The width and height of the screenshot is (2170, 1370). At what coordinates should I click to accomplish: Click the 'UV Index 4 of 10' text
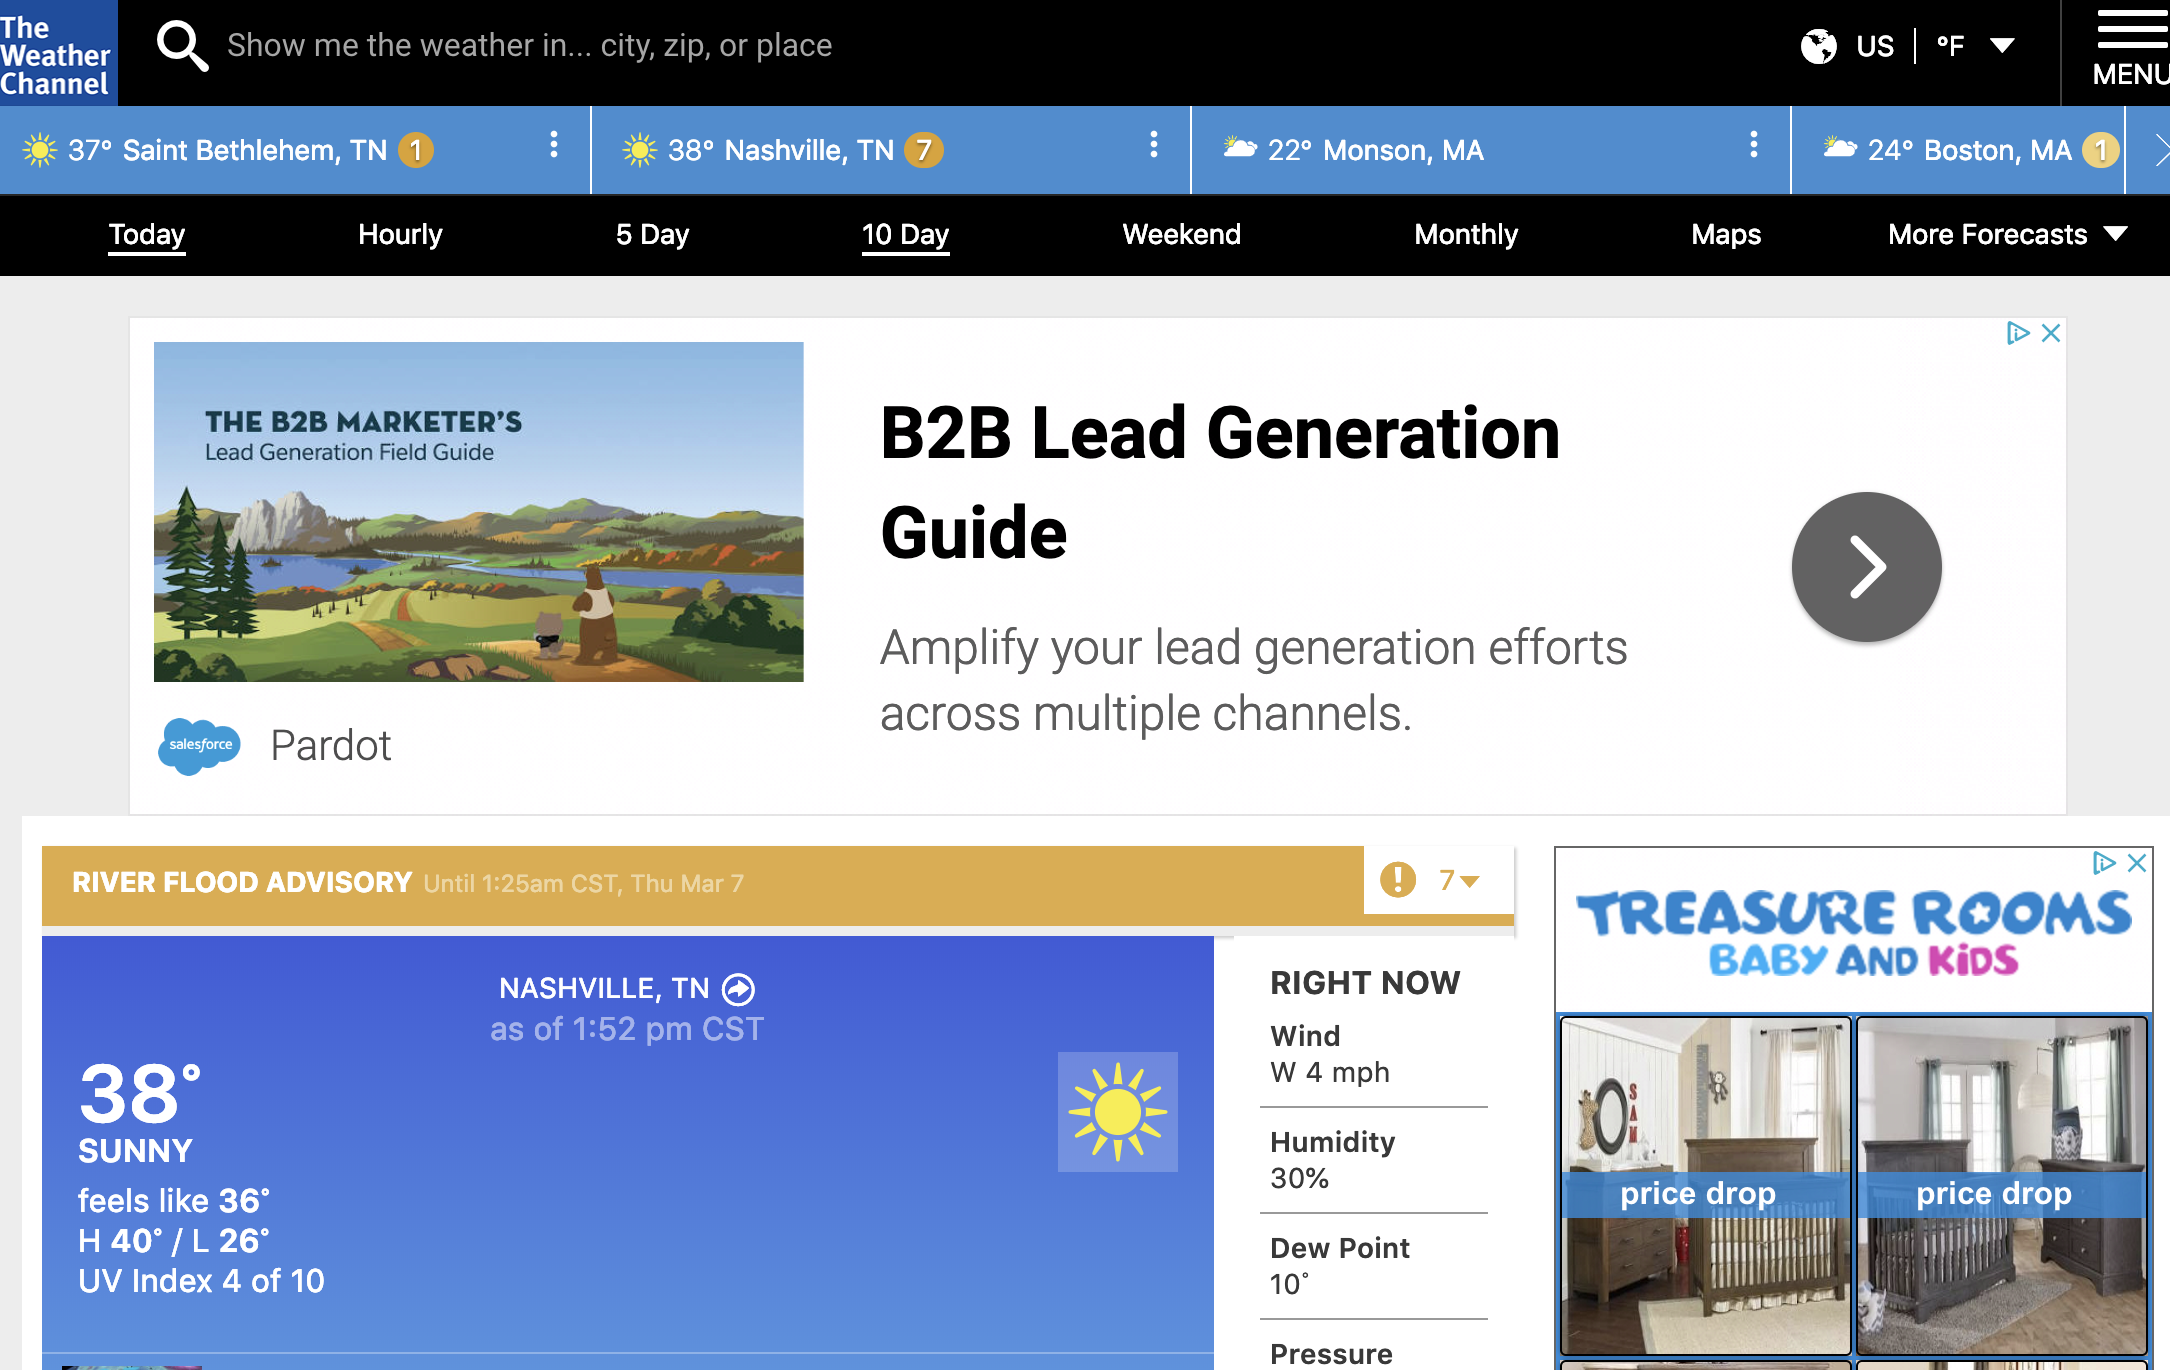click(201, 1281)
